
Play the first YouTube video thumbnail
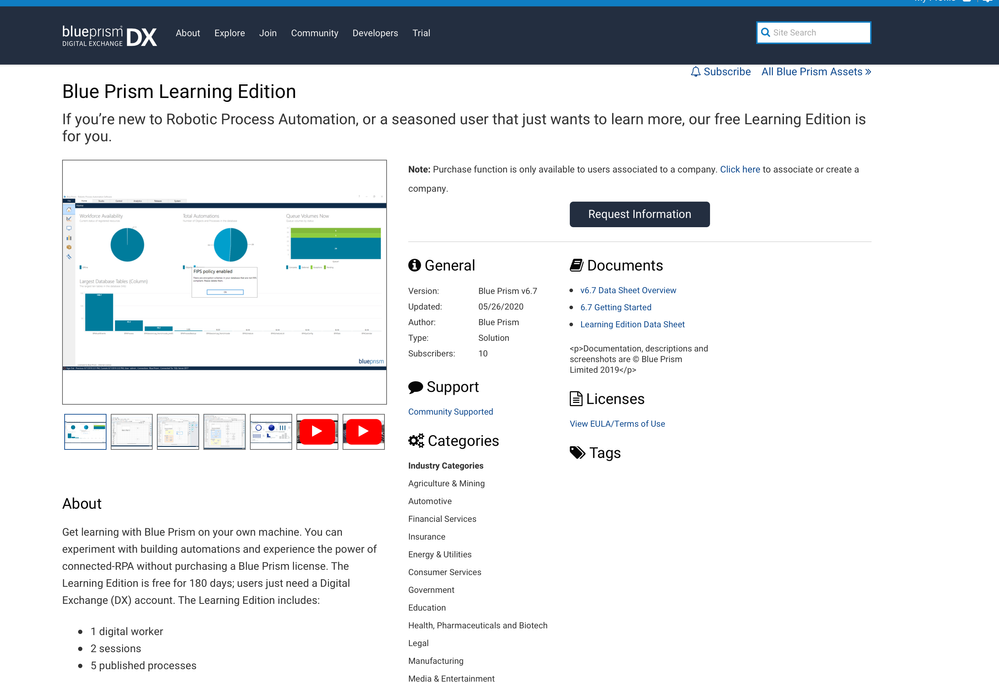pos(317,432)
